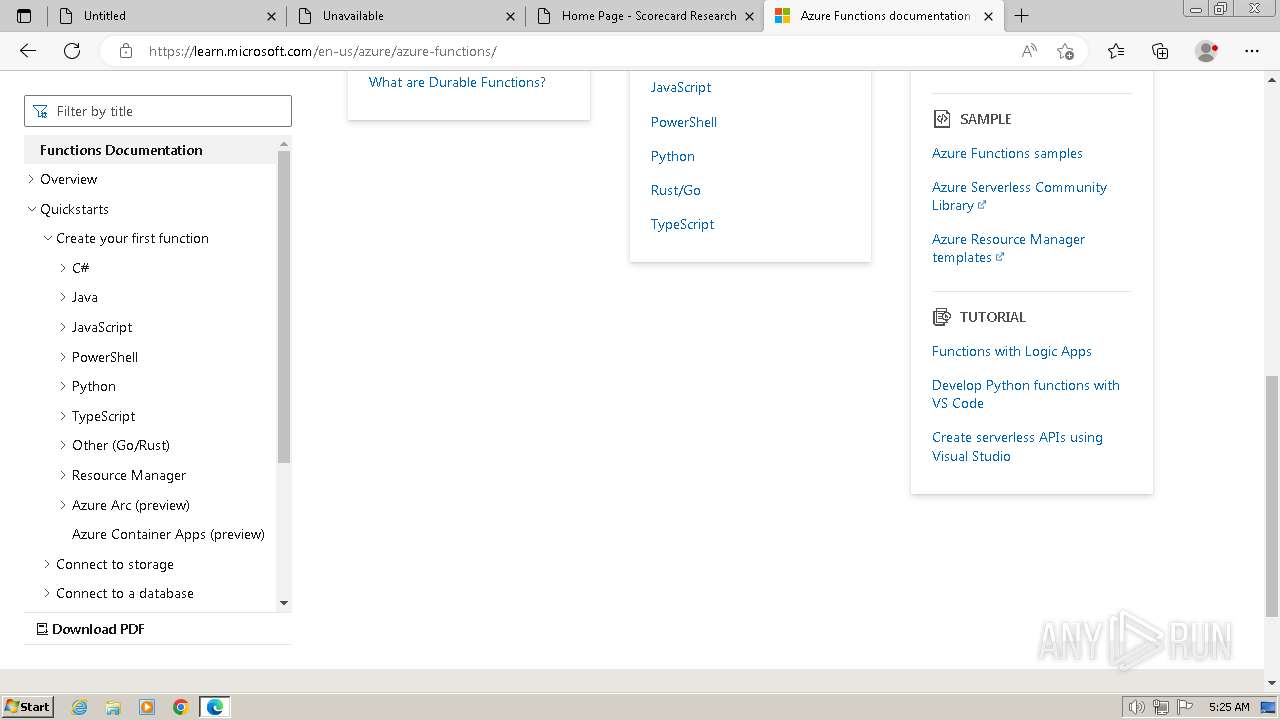This screenshot has height=720, width=1280.
Task: Open the Collections icon in toolbar
Action: (1160, 51)
